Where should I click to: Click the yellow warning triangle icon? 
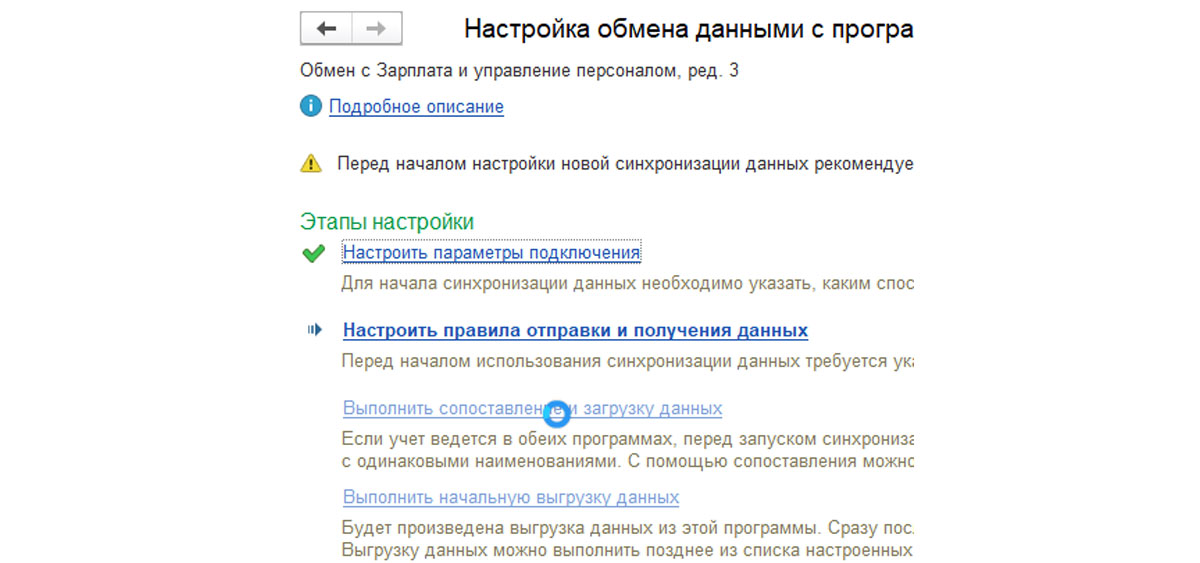click(311, 163)
